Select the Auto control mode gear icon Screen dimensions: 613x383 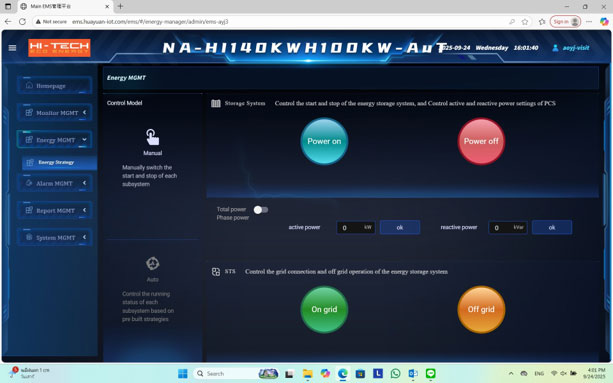point(152,263)
